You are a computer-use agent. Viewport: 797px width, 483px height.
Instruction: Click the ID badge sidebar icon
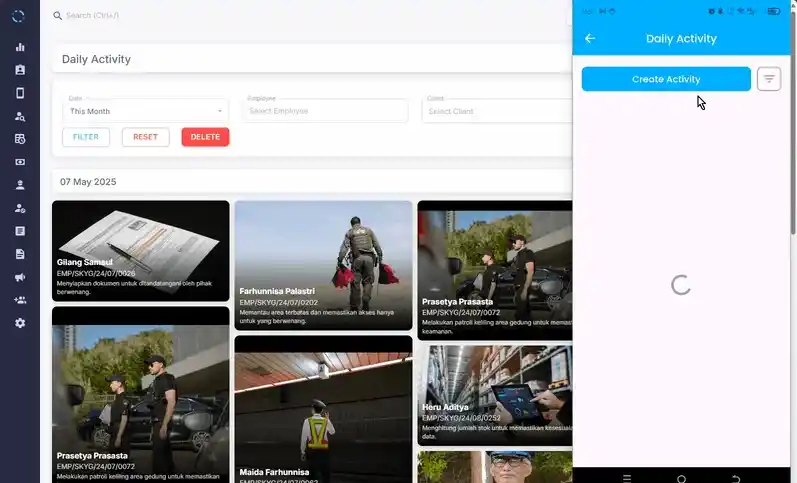point(20,70)
